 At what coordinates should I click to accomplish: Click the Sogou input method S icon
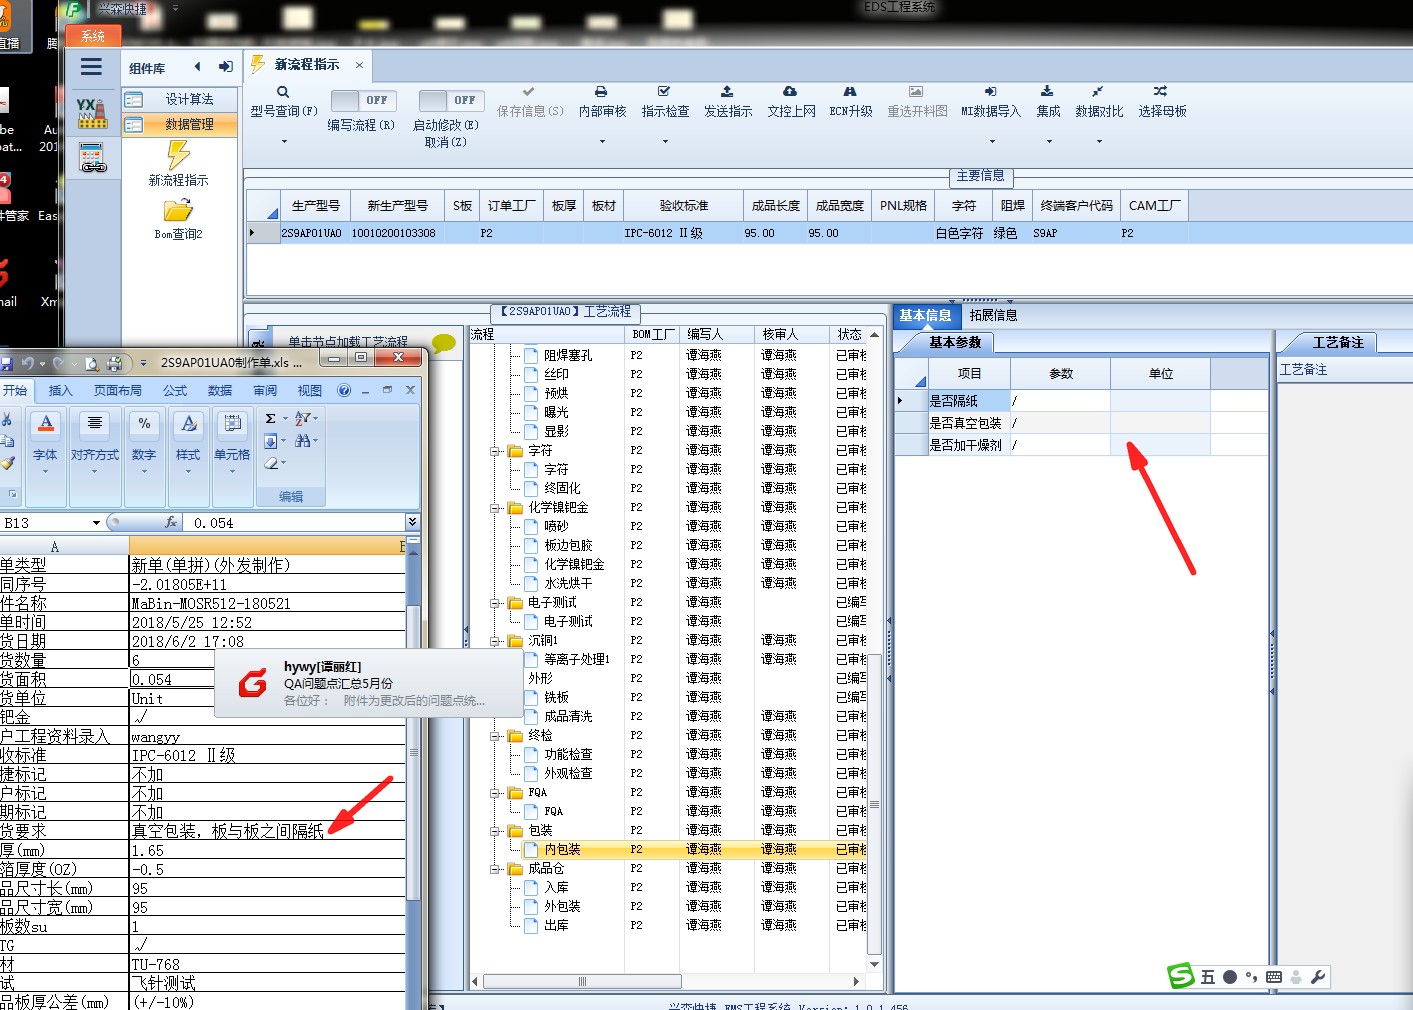pos(1182,976)
